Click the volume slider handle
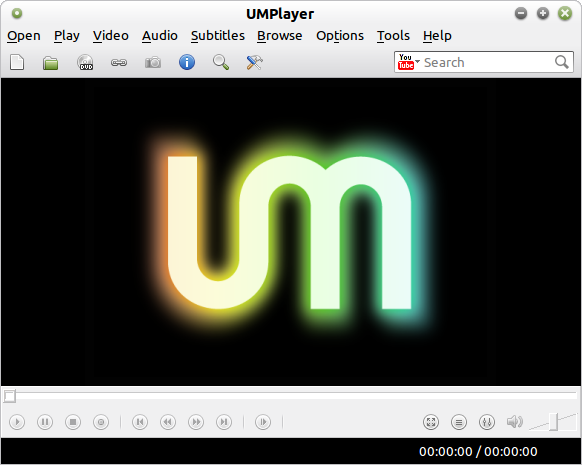 click(x=553, y=422)
